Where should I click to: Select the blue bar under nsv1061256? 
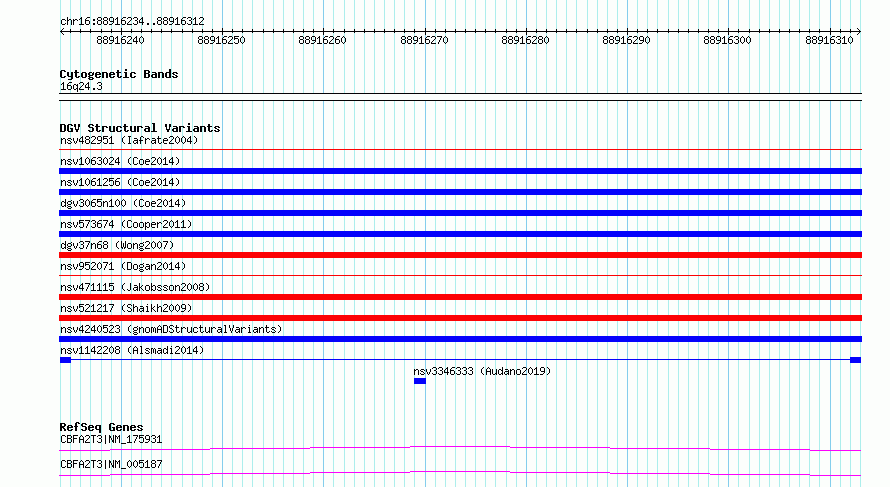460,192
